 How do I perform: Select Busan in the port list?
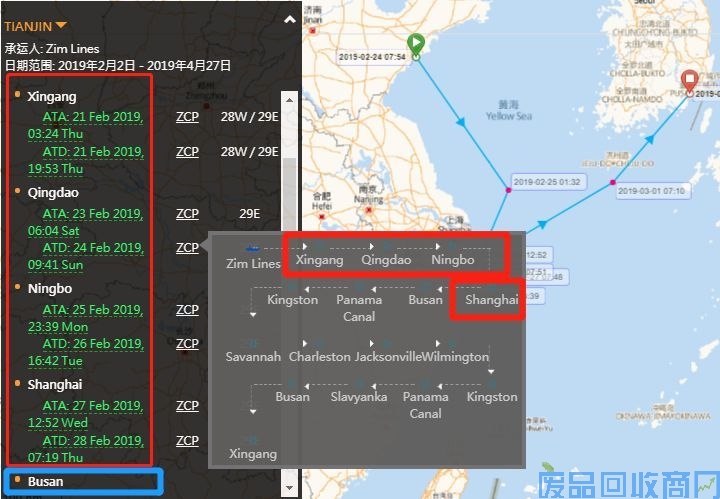45,482
